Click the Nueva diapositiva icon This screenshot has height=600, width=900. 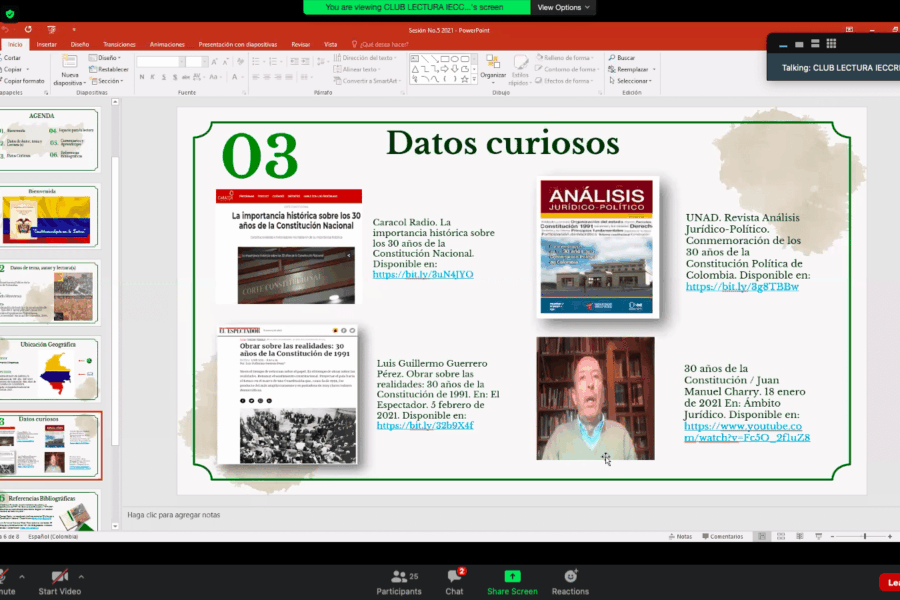click(69, 70)
